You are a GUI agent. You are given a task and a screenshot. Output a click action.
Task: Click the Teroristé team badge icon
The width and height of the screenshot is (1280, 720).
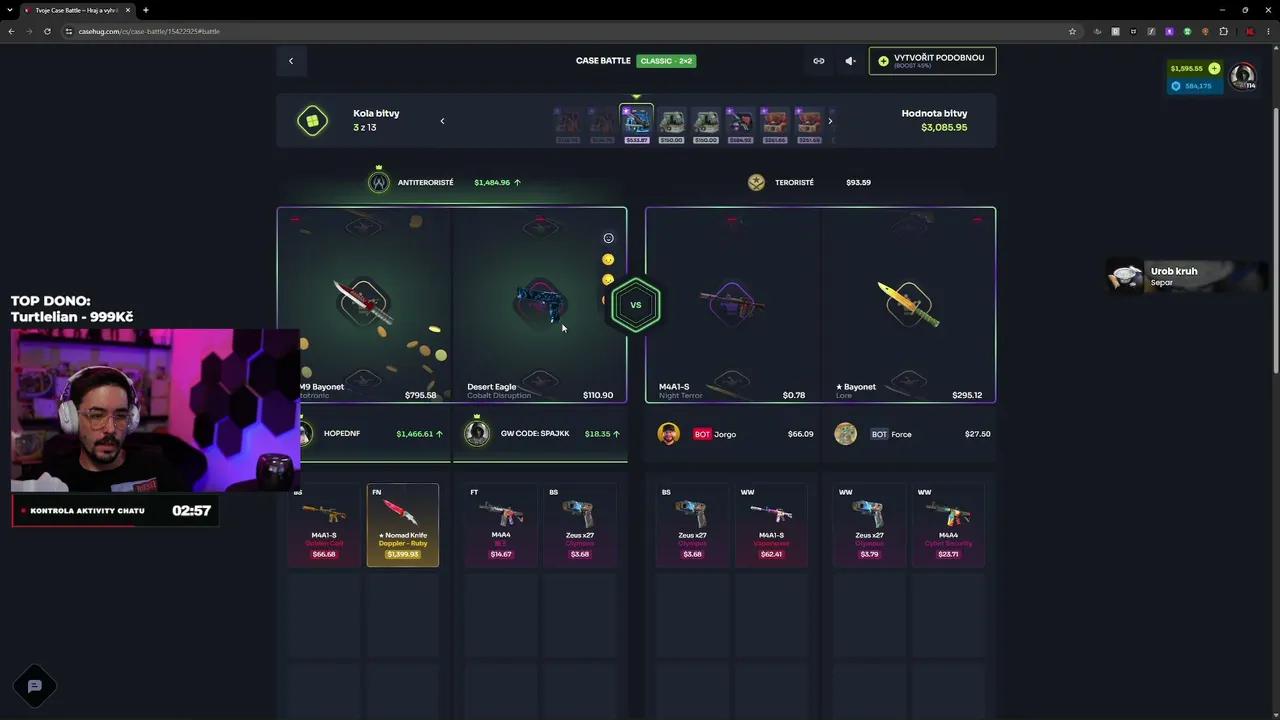click(x=756, y=182)
